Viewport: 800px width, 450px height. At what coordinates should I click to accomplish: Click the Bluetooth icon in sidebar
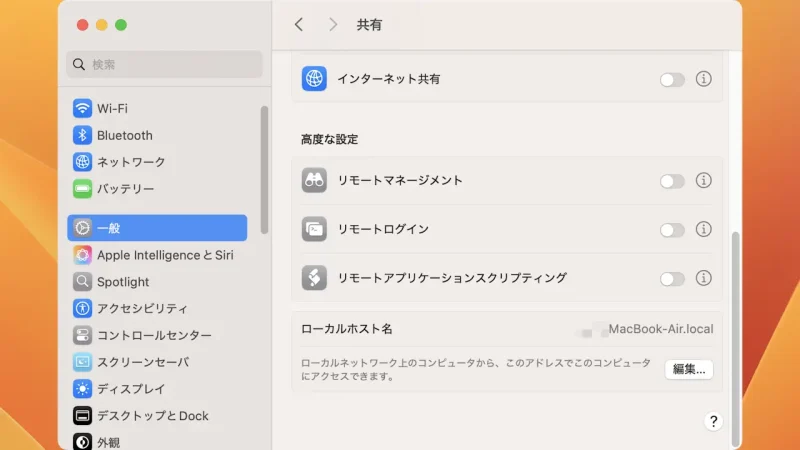tap(82, 135)
